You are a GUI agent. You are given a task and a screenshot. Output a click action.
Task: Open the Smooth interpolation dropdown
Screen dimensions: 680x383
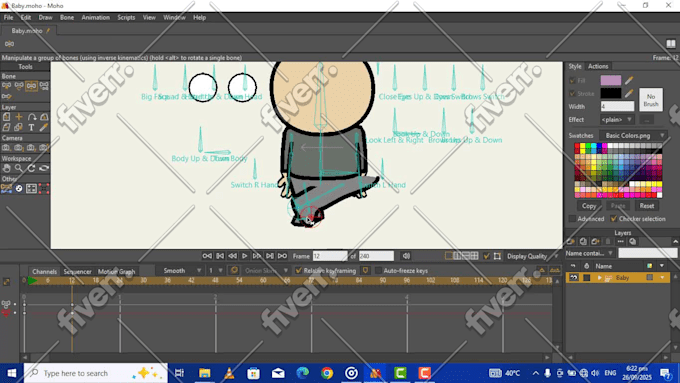pyautogui.click(x=181, y=271)
